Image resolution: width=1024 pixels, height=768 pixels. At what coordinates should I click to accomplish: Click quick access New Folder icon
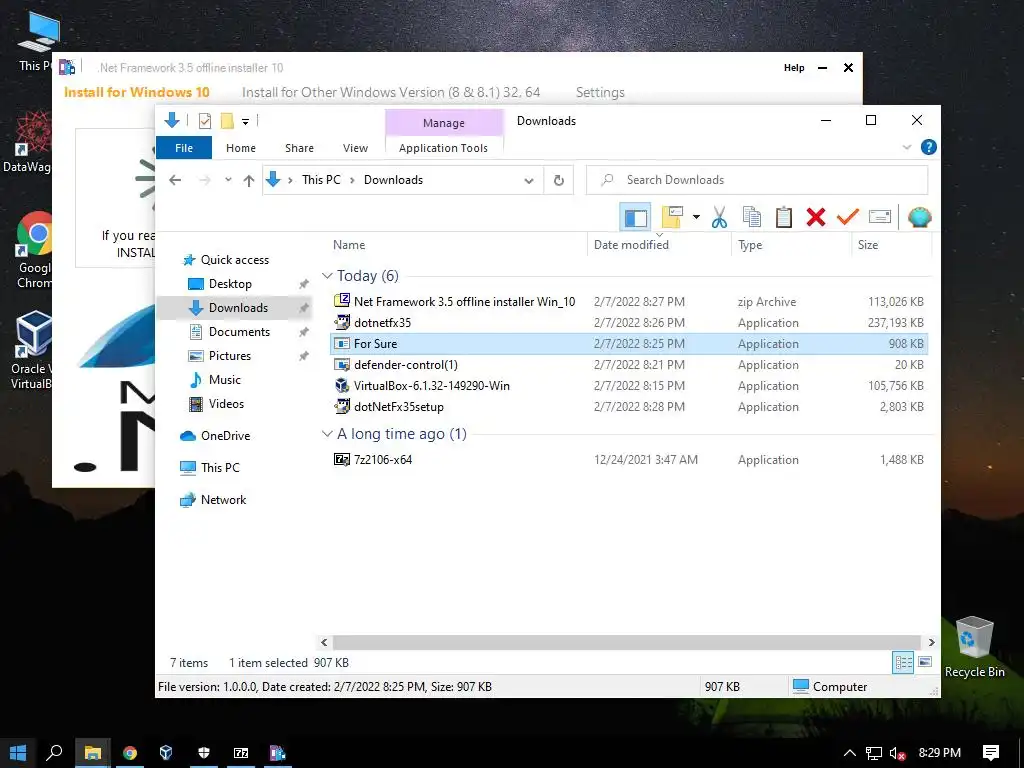227,121
